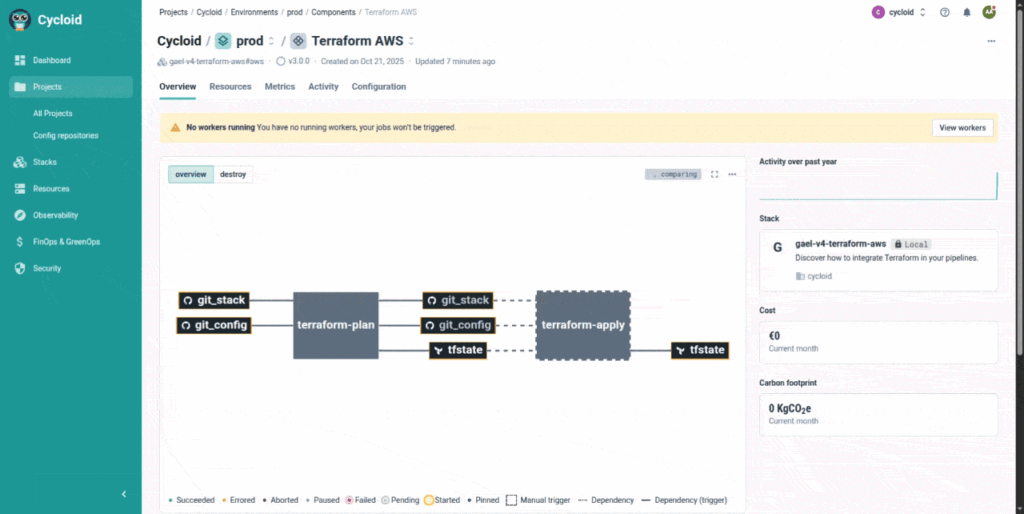Select the overview pipeline view

coord(190,174)
